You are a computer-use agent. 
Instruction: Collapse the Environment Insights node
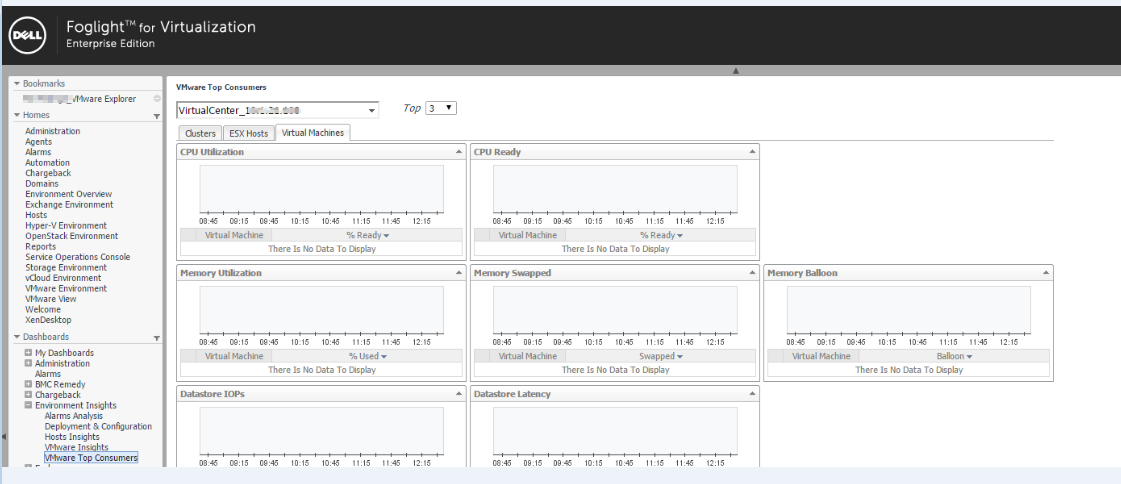[x=28, y=405]
